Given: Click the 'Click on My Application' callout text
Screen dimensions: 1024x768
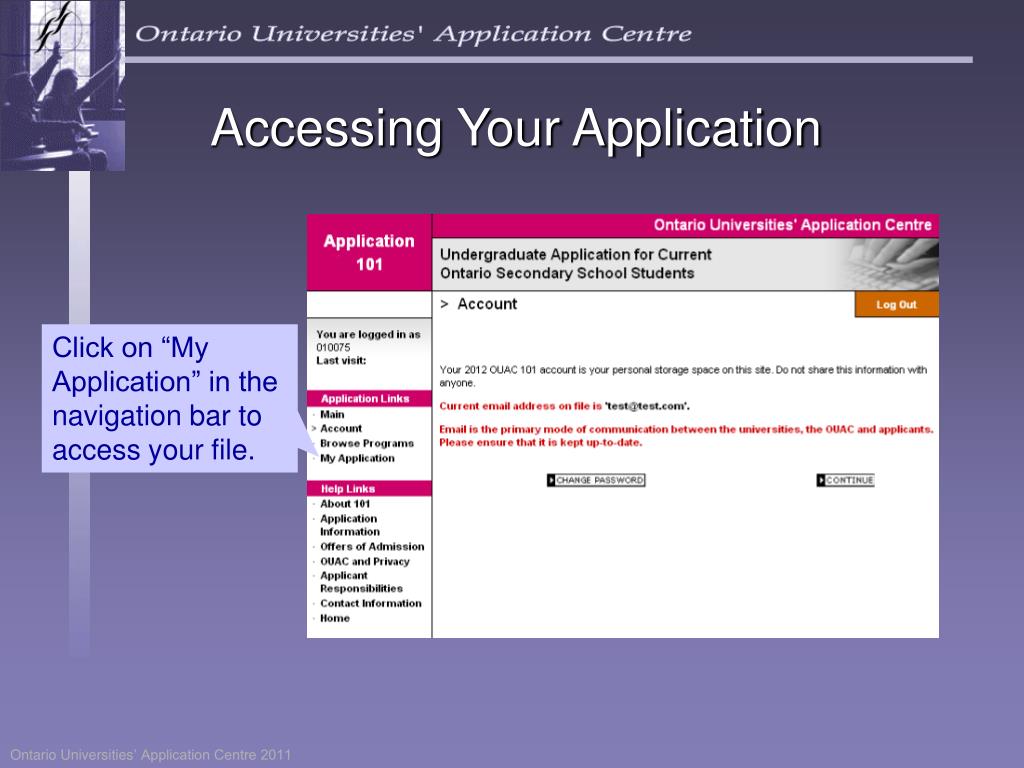Looking at the screenshot, I should click(165, 398).
